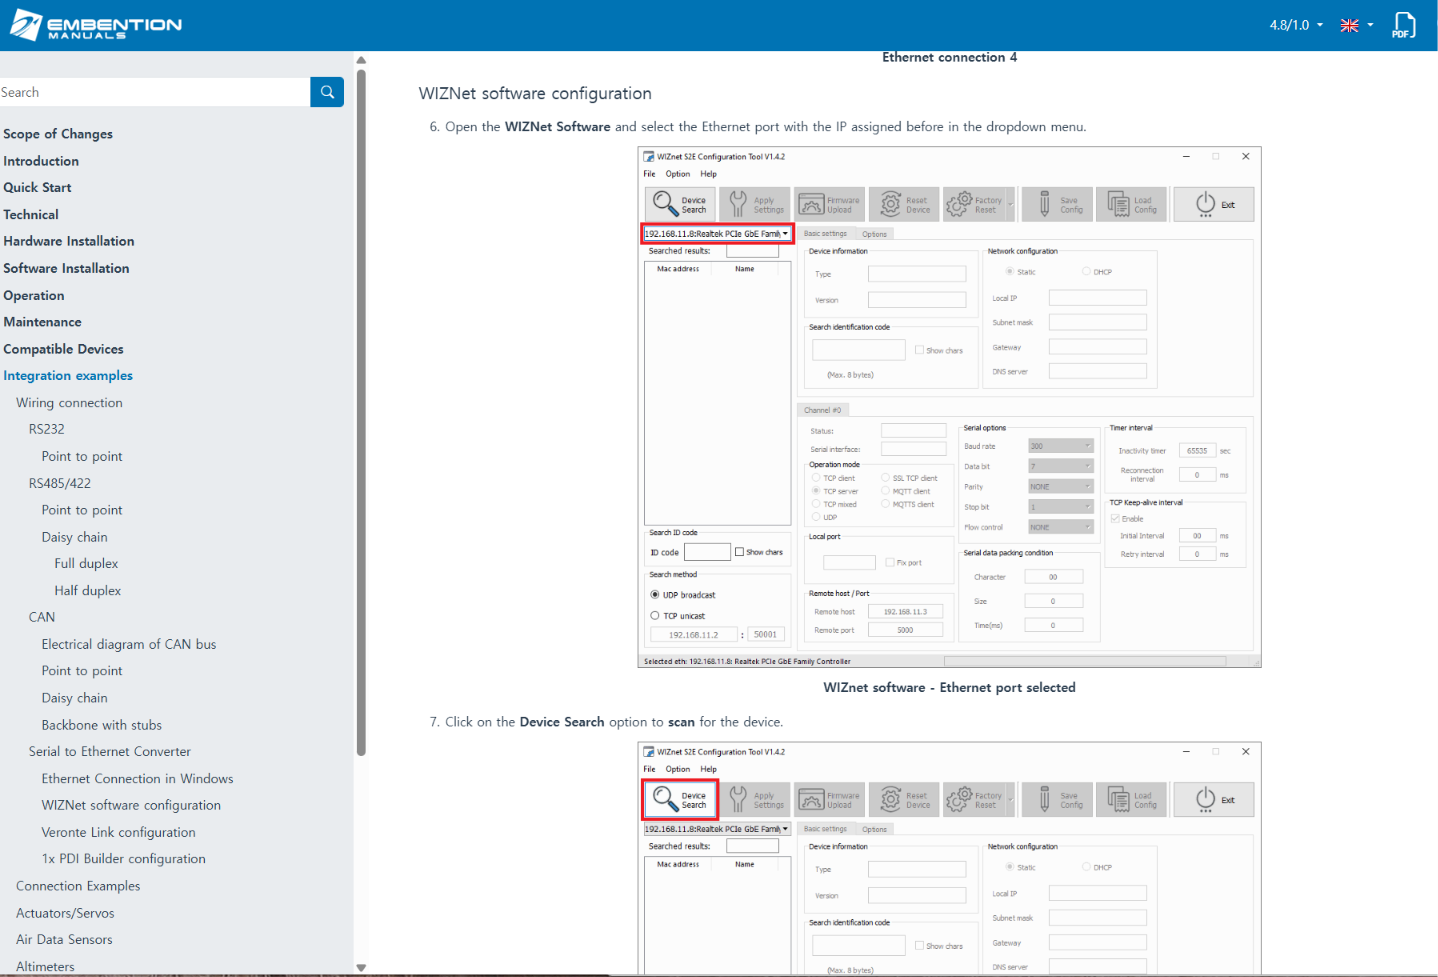1438x977 pixels.
Task: Select the RS232 tree entry
Action: point(47,429)
